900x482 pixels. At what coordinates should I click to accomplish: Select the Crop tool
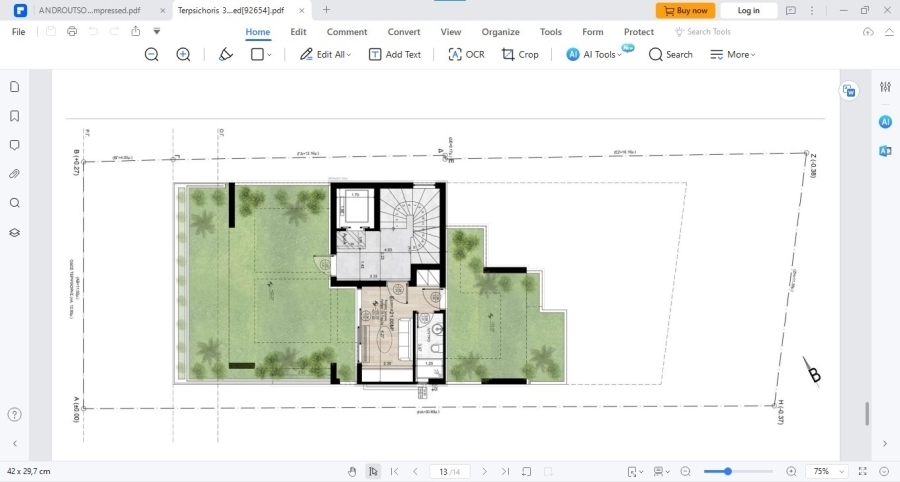point(520,55)
